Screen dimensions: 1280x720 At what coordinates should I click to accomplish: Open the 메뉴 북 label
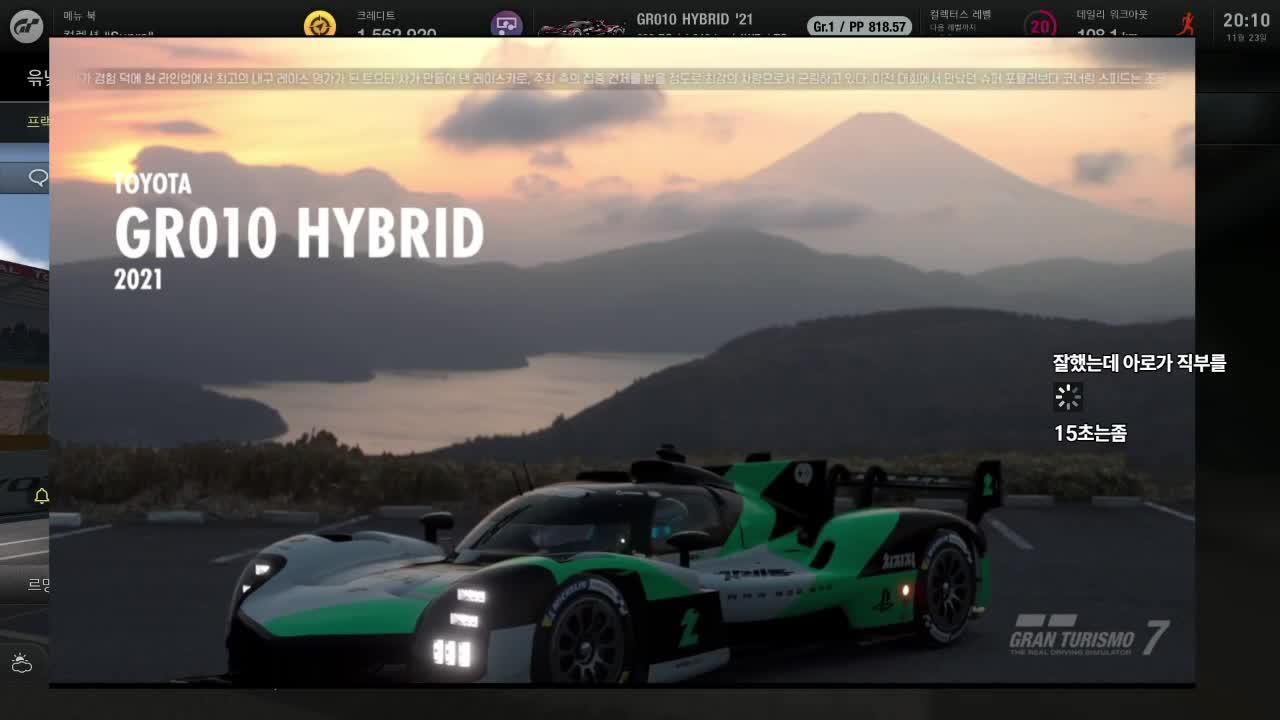point(79,16)
